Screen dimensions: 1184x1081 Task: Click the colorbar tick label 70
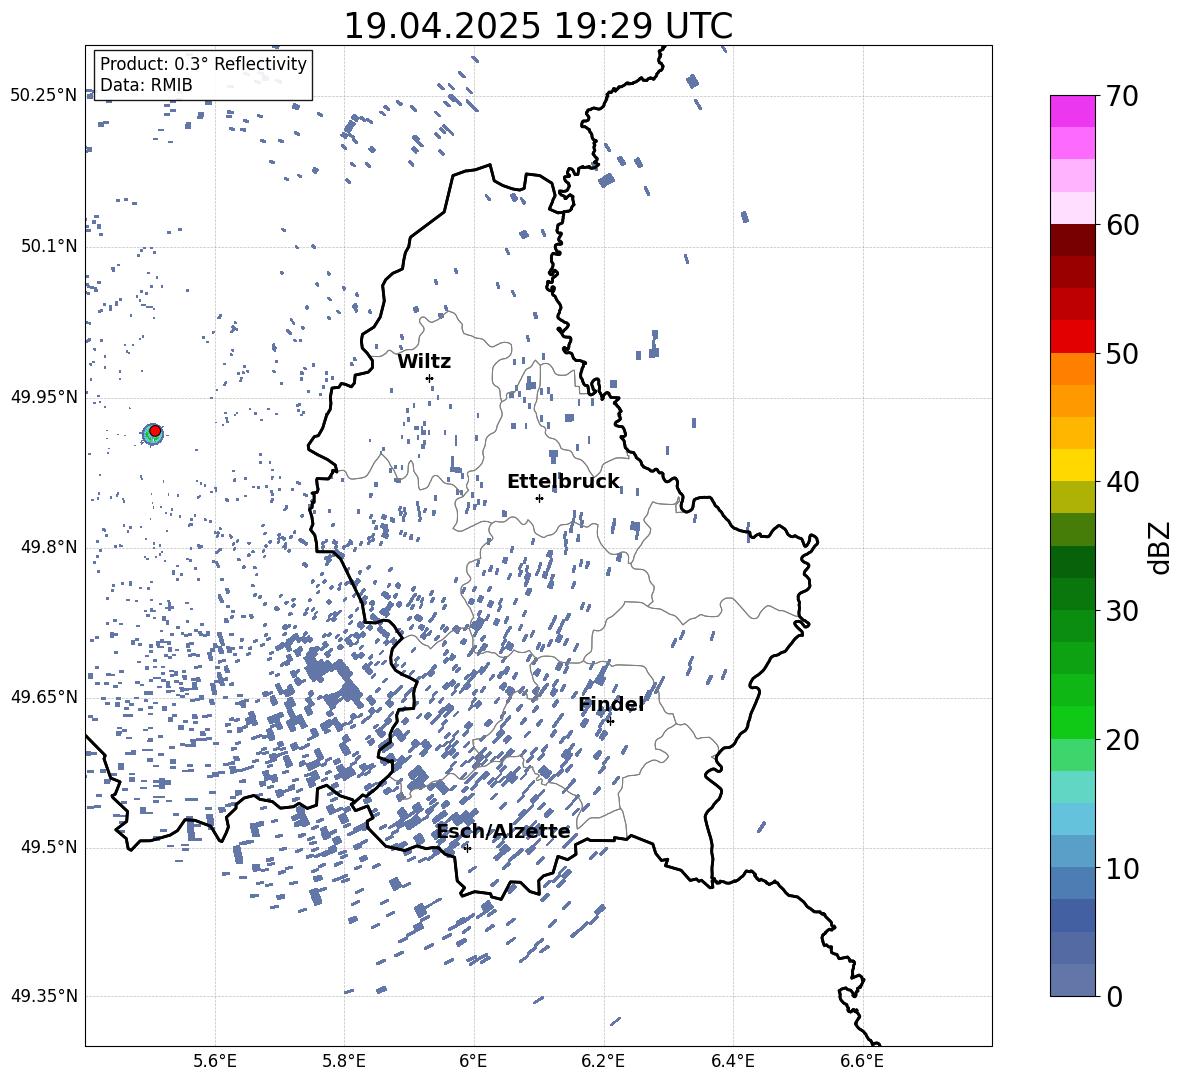coord(1122,96)
